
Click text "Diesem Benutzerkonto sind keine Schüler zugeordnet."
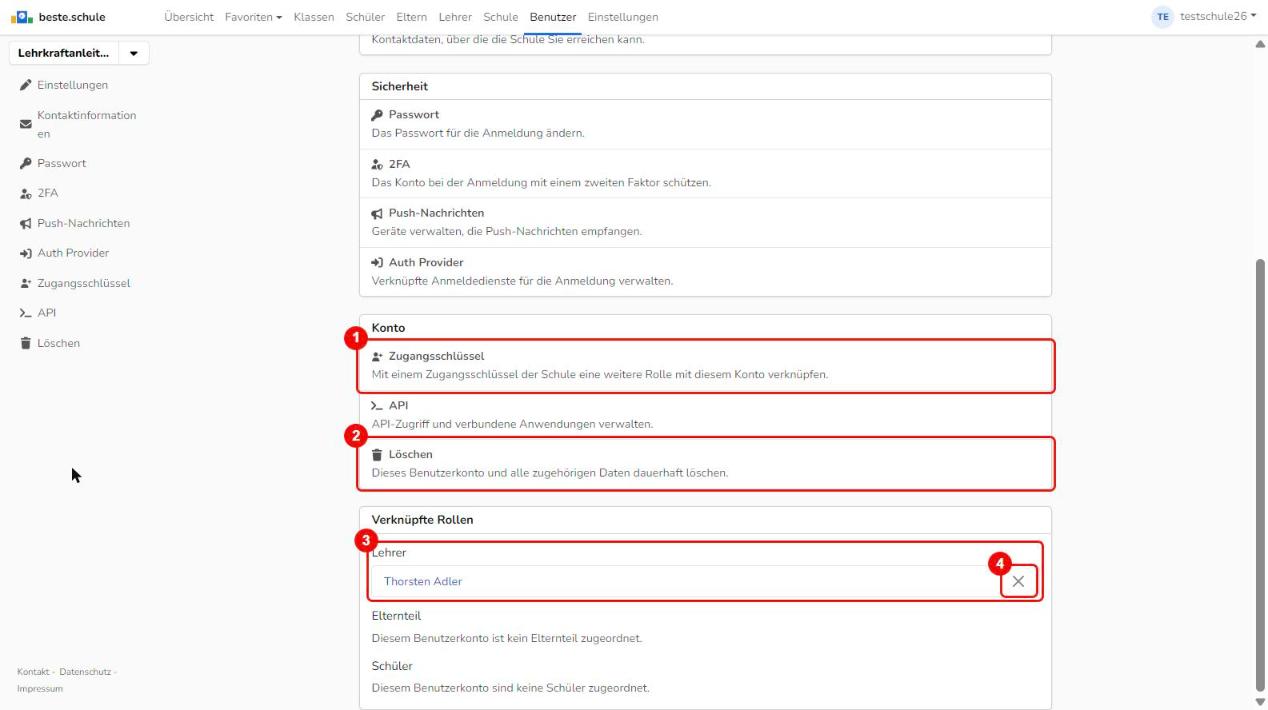(510, 688)
